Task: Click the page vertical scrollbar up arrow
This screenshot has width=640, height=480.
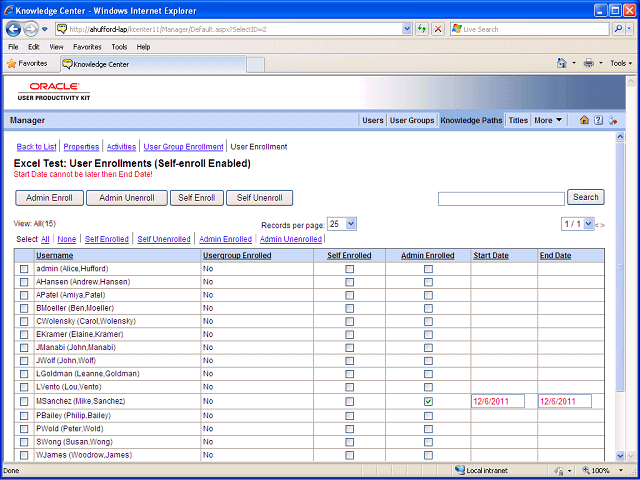Action: (x=620, y=137)
